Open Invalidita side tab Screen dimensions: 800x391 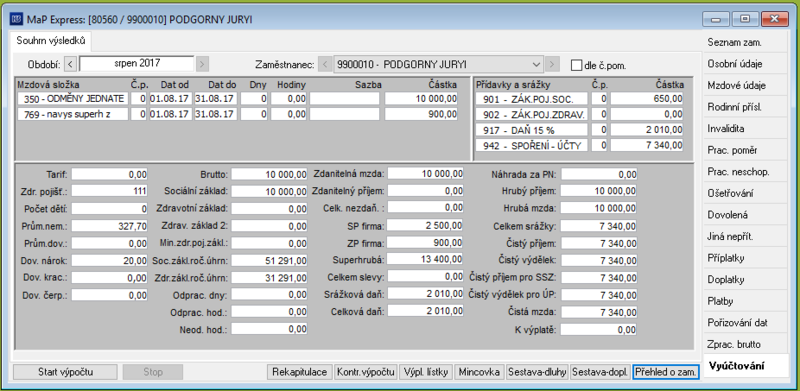coord(745,129)
